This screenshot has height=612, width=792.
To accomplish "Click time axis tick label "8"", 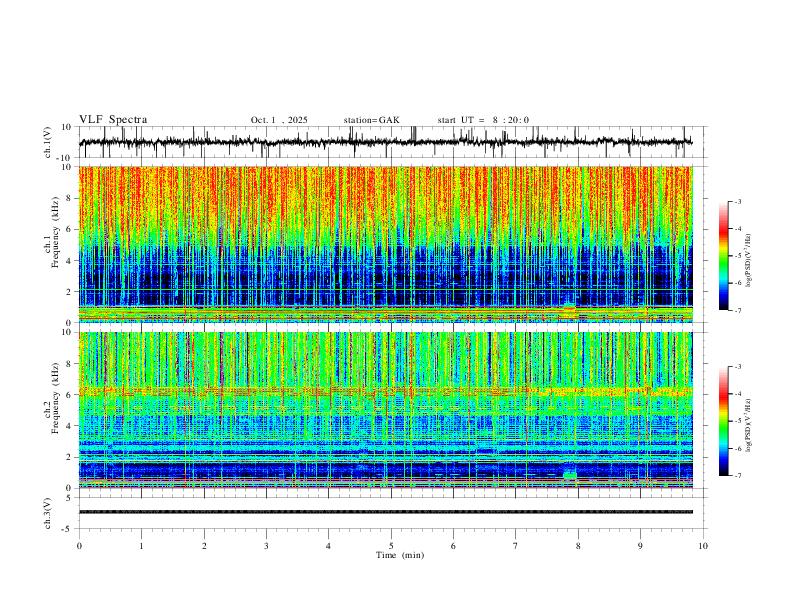I will (578, 546).
